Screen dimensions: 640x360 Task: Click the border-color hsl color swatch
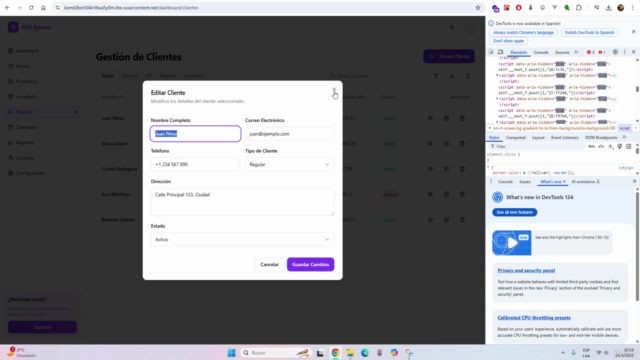coord(530,173)
